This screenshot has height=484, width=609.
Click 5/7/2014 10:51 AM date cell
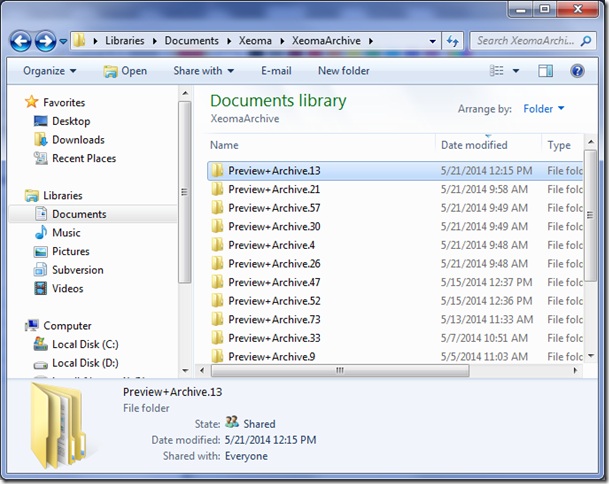[484, 338]
